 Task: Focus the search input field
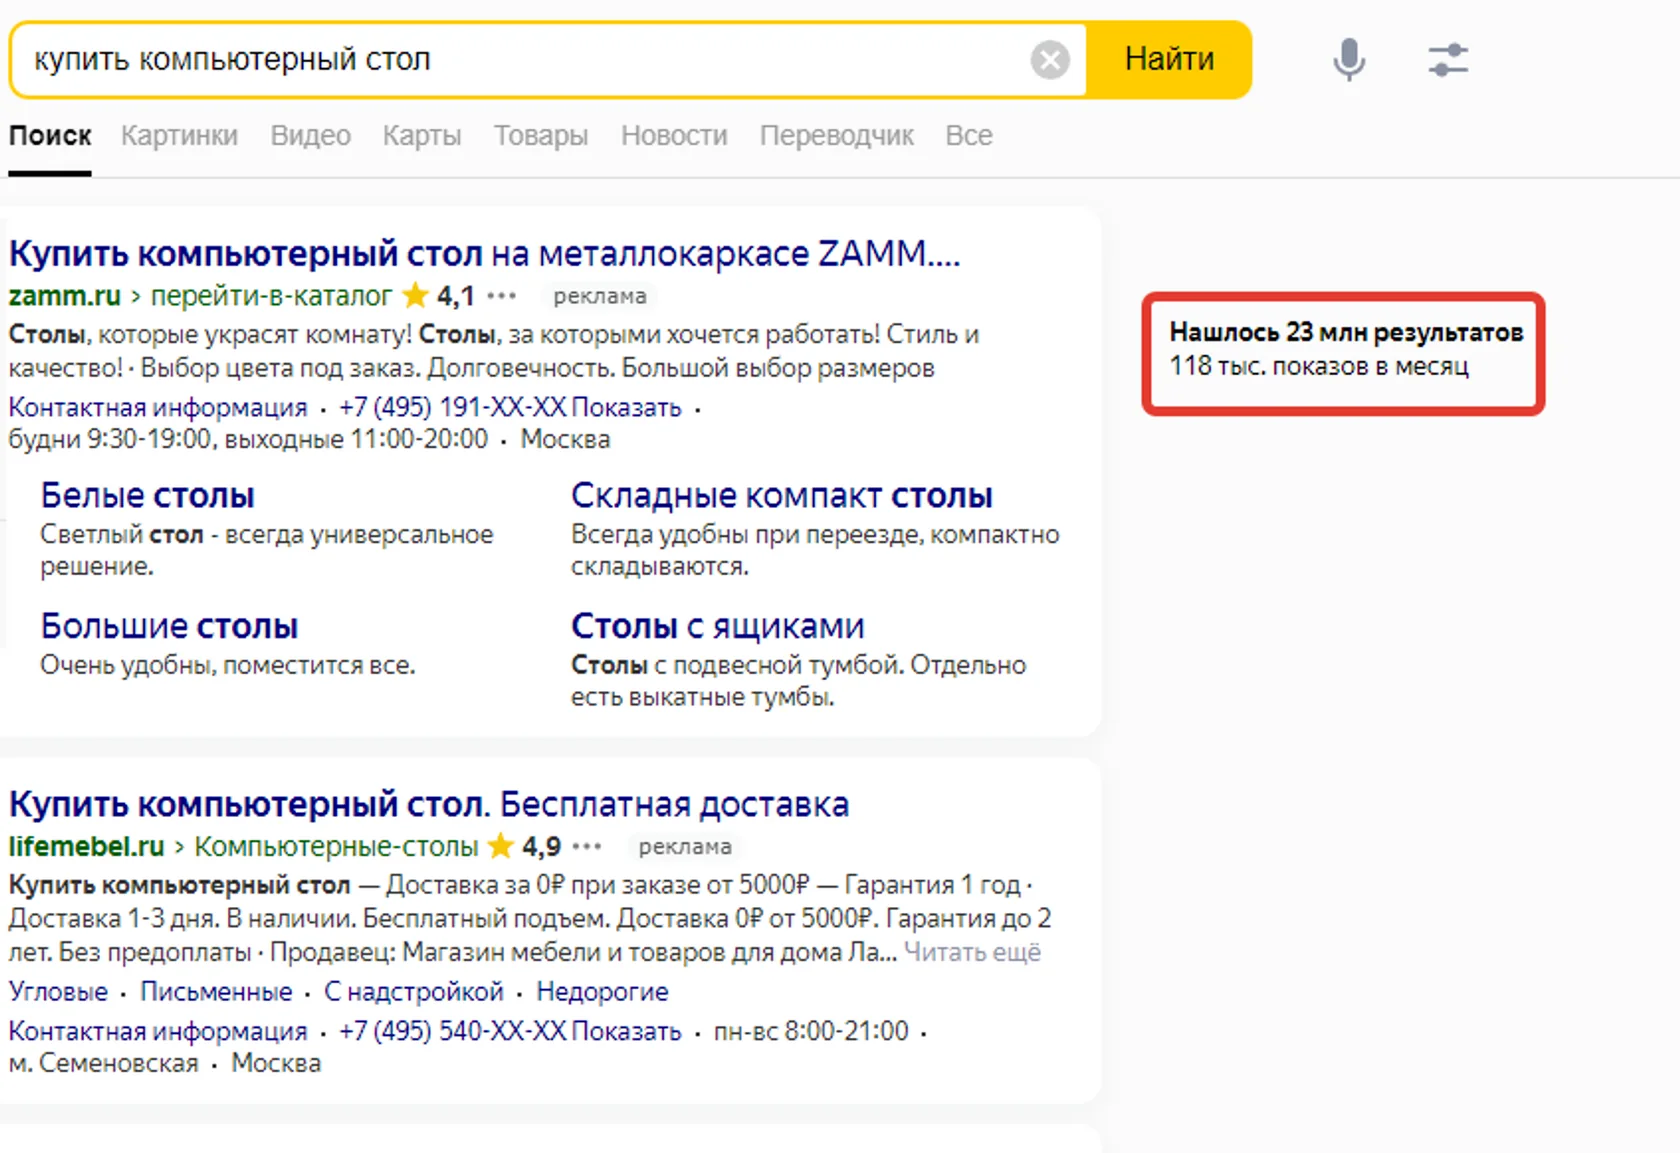520,60
